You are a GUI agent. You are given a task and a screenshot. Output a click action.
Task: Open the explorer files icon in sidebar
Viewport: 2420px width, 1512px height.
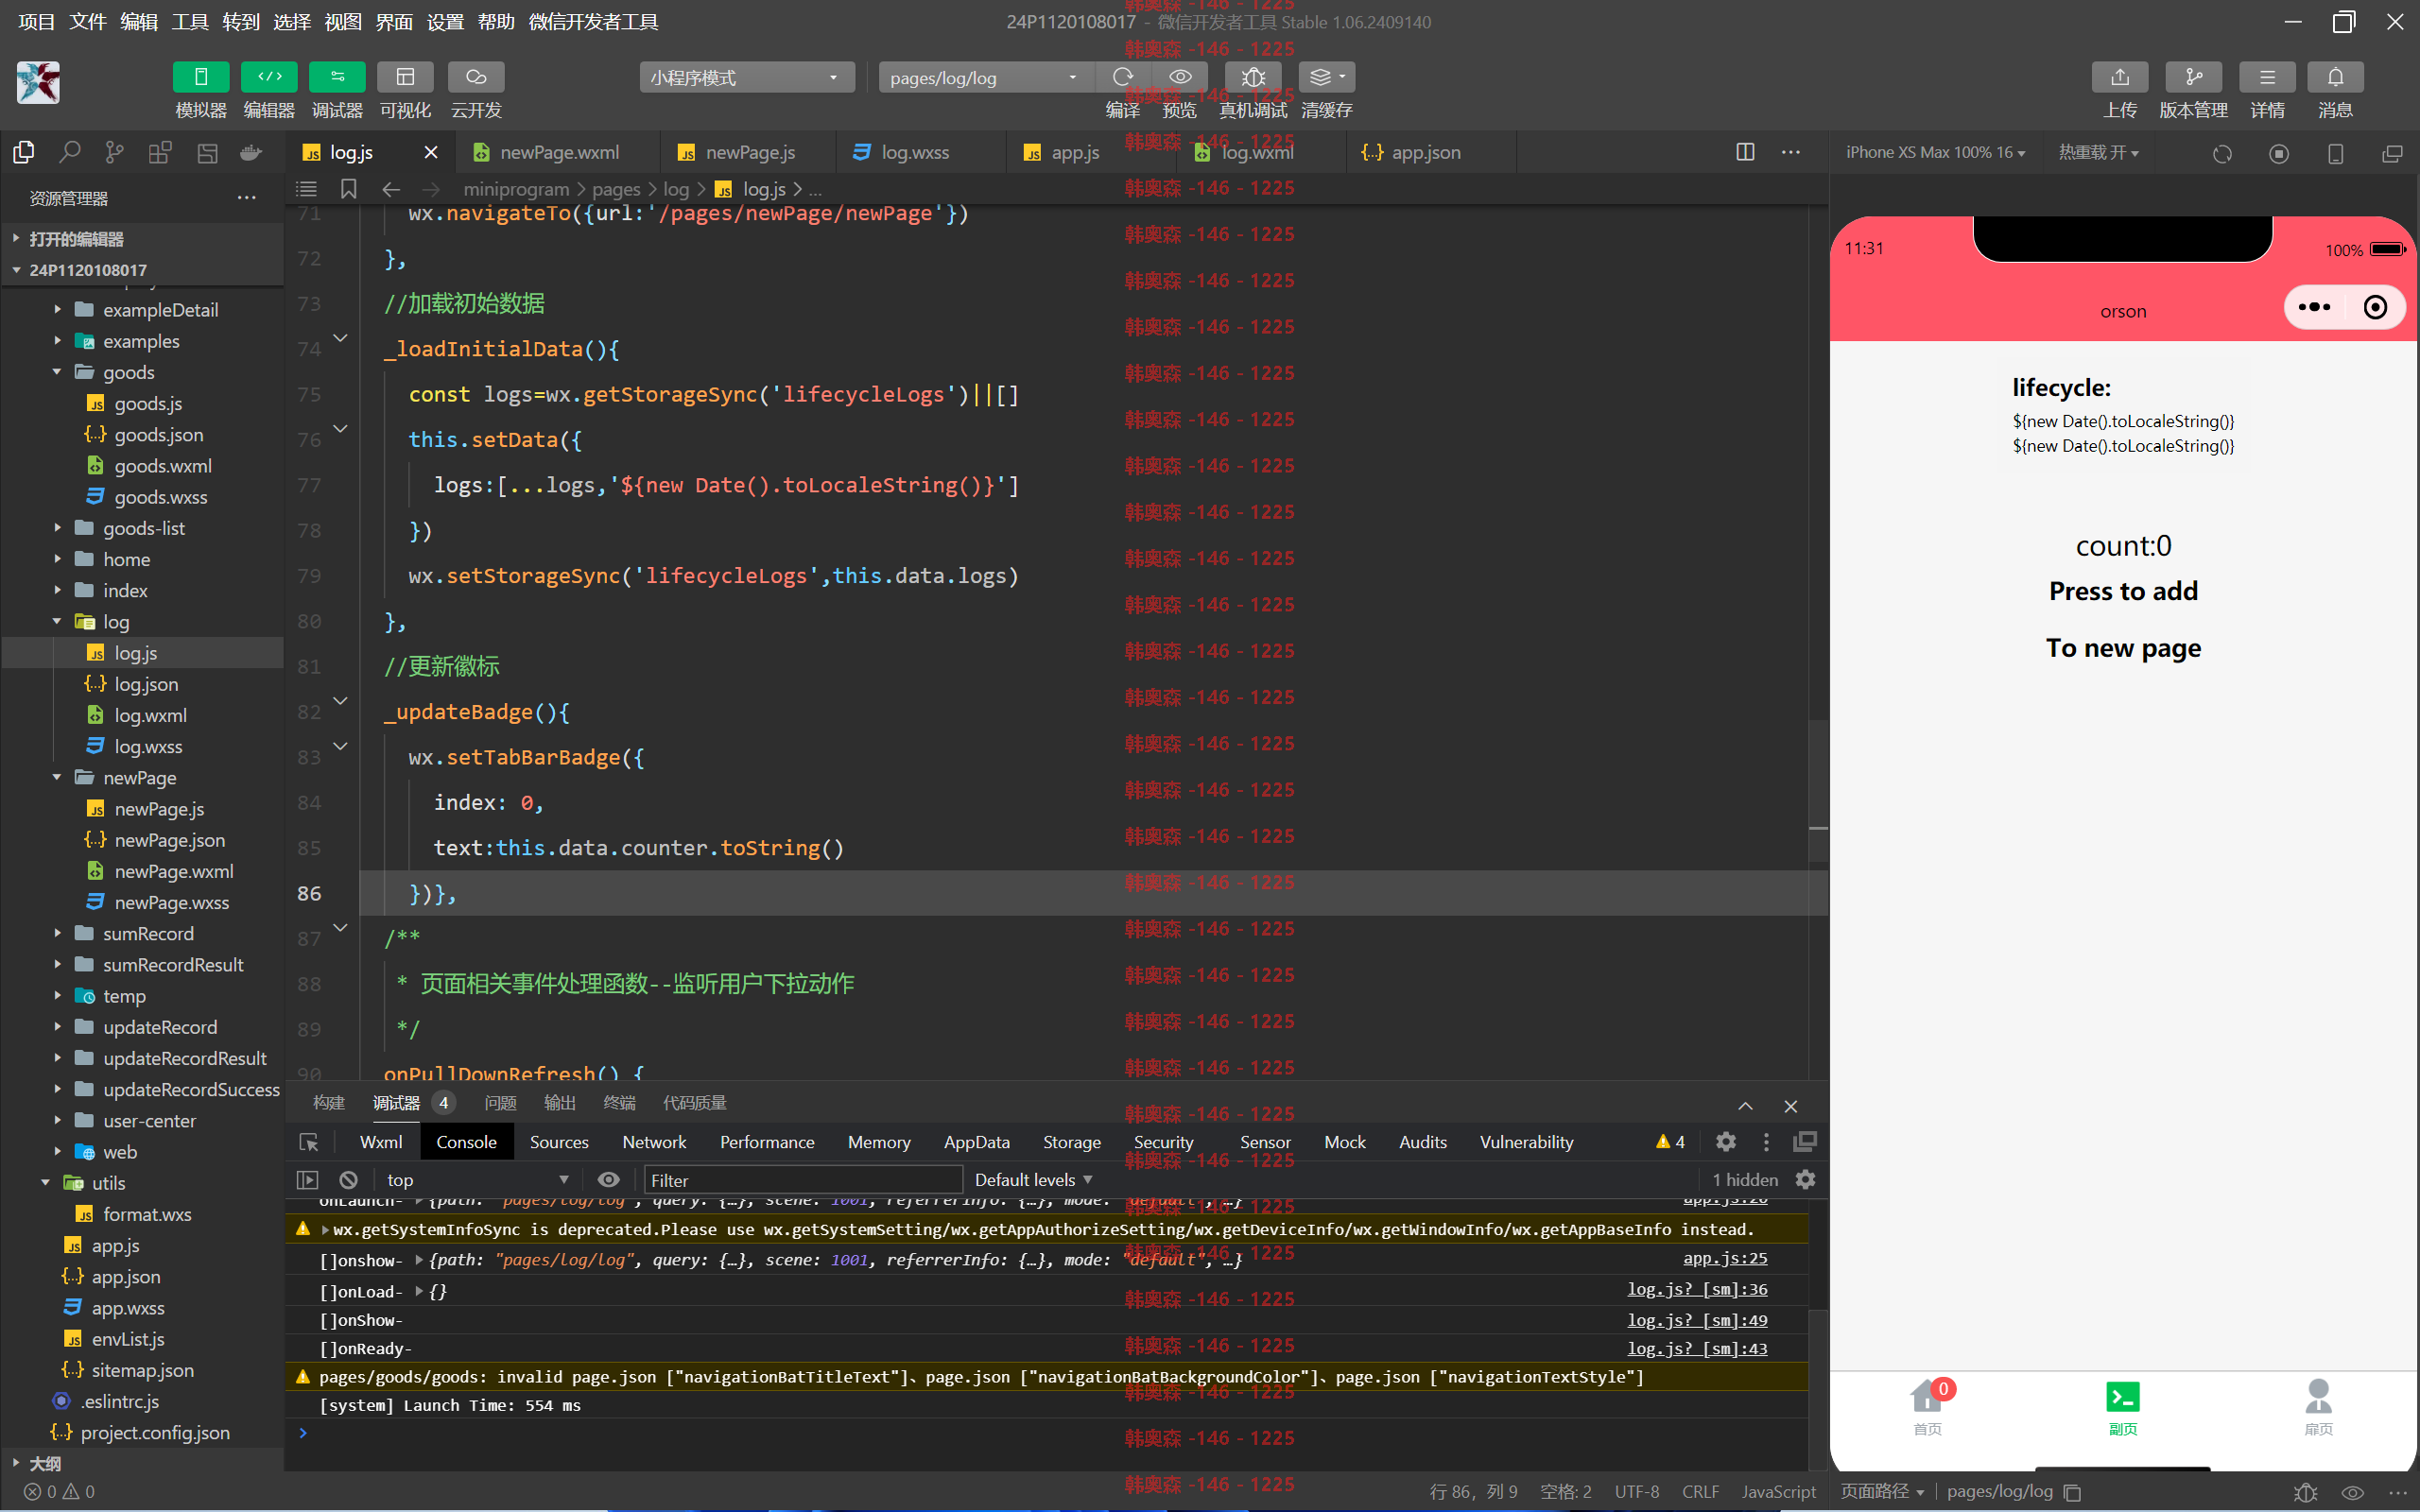click(23, 152)
